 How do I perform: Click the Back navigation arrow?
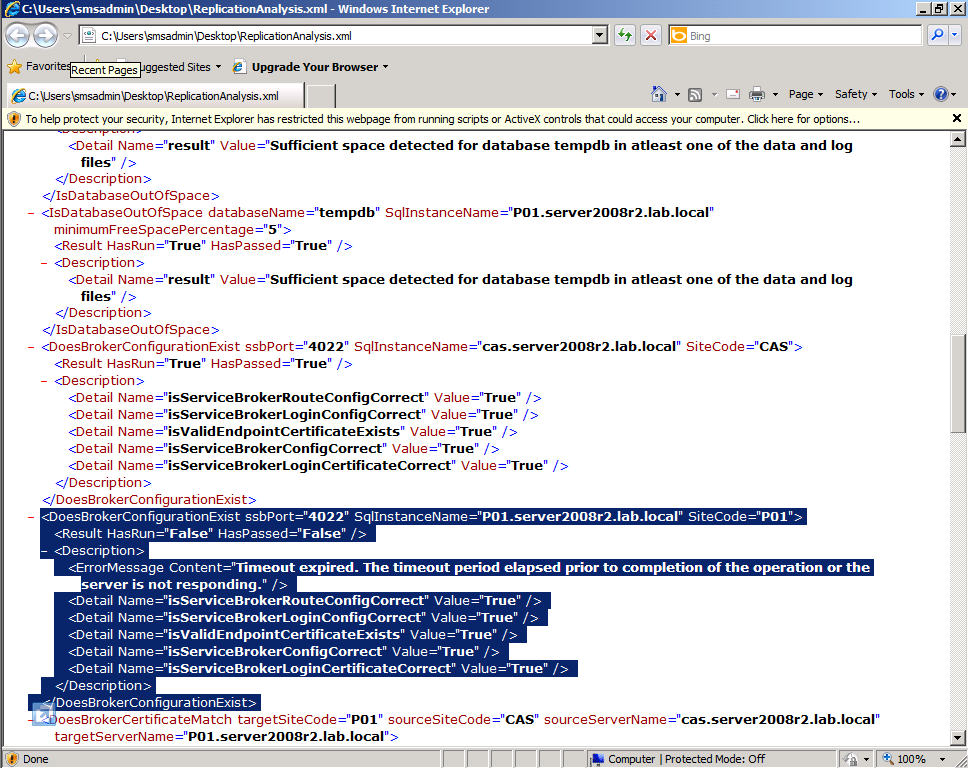(x=17, y=35)
